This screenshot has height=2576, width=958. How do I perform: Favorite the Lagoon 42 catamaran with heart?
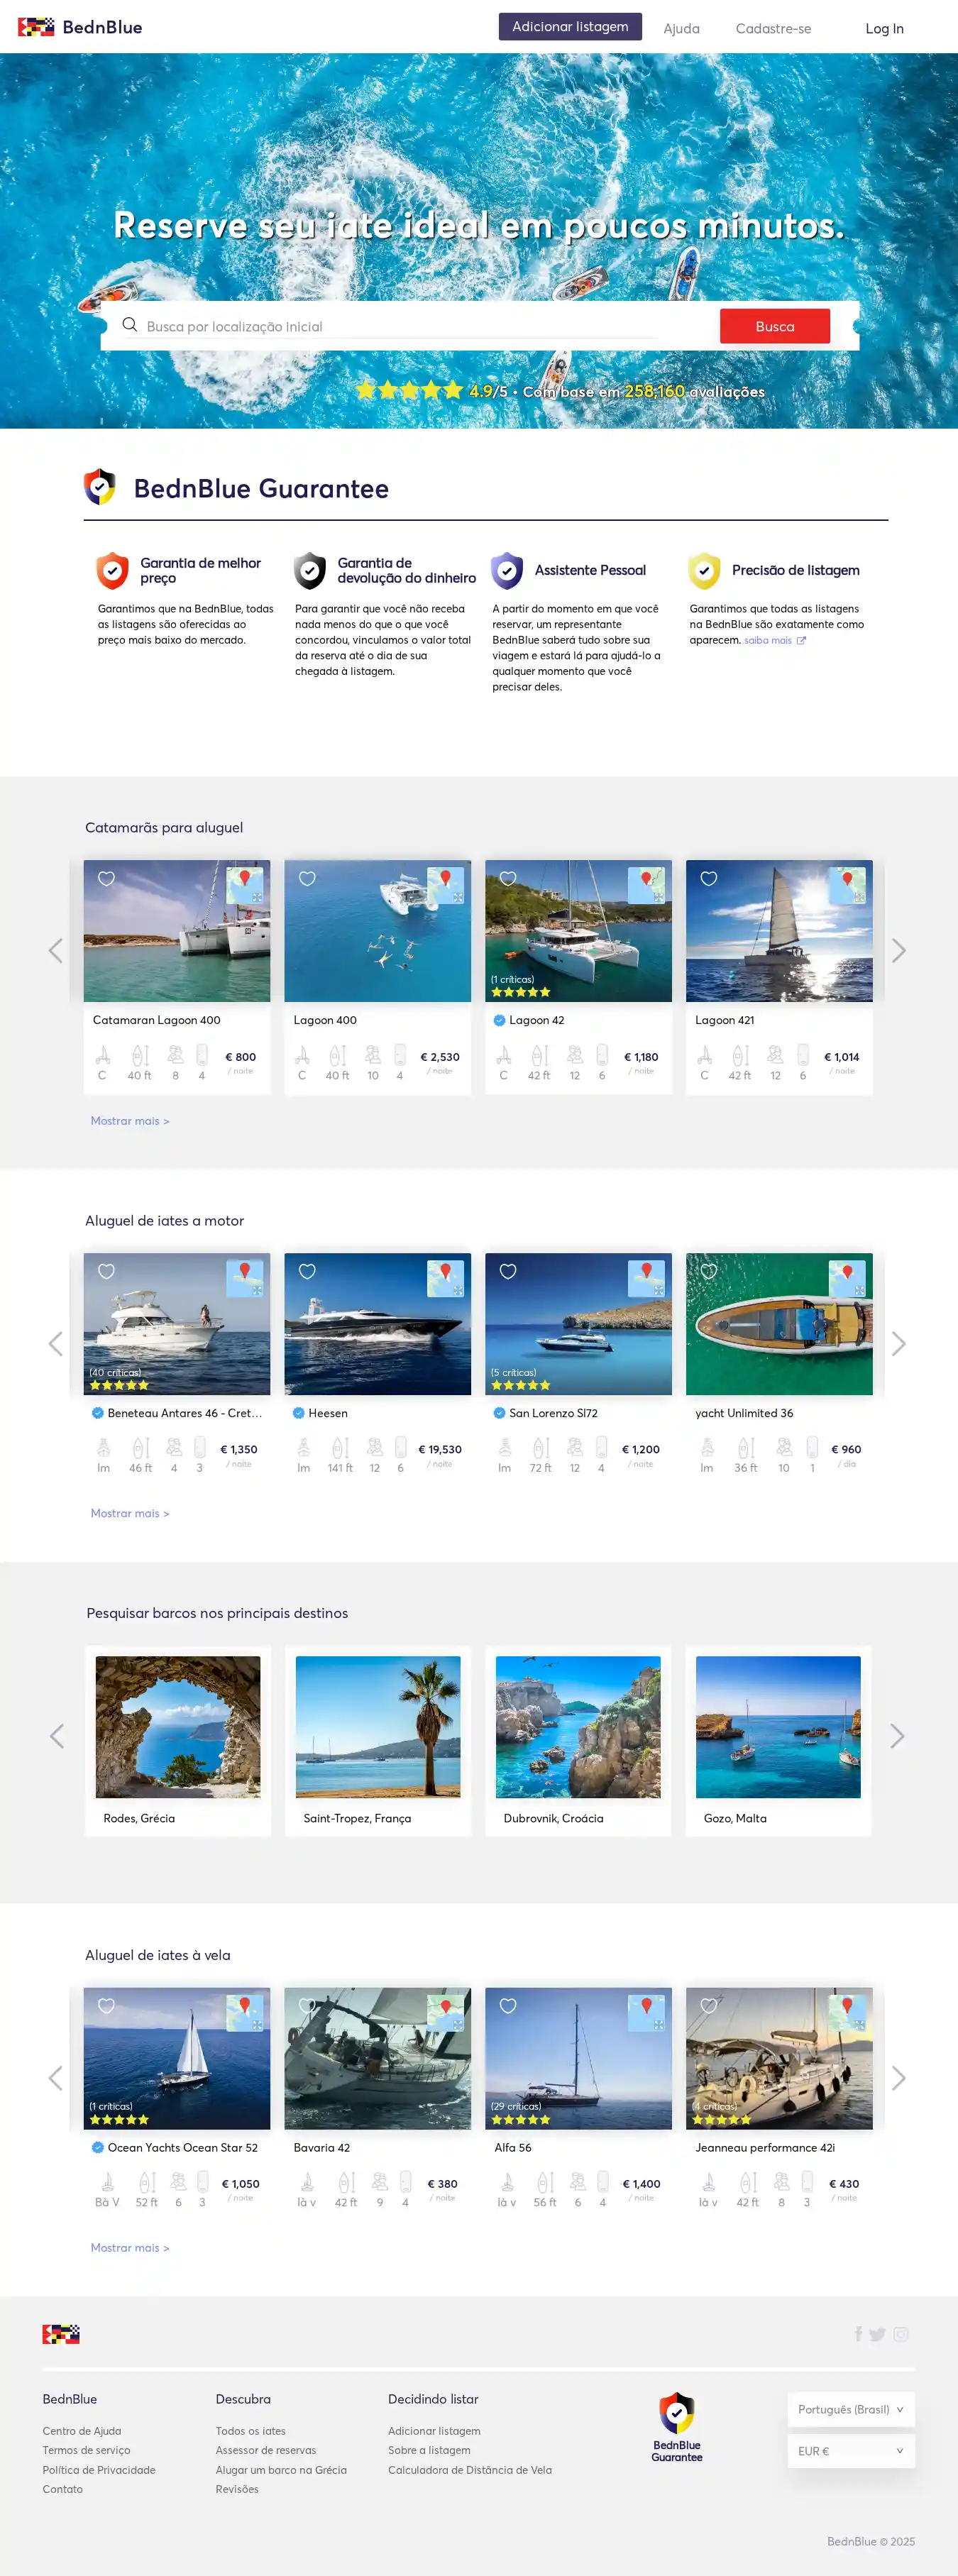508,878
